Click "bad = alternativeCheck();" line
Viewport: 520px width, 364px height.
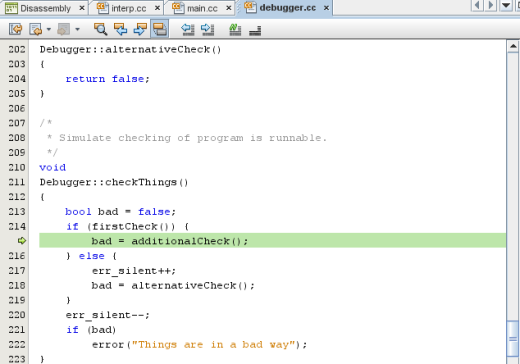[x=173, y=286]
